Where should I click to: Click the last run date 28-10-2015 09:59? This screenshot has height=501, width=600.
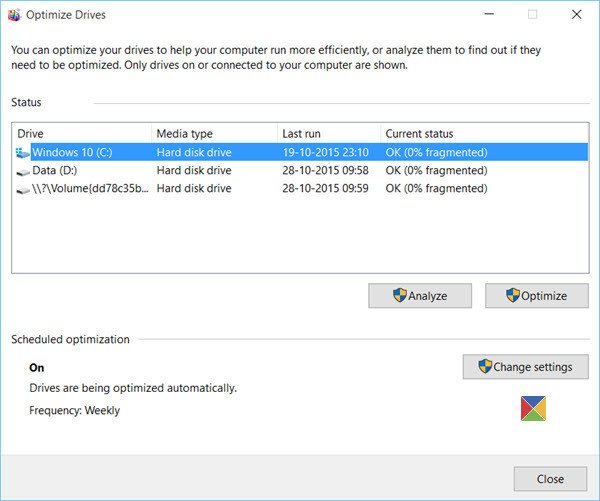pyautogui.click(x=326, y=188)
